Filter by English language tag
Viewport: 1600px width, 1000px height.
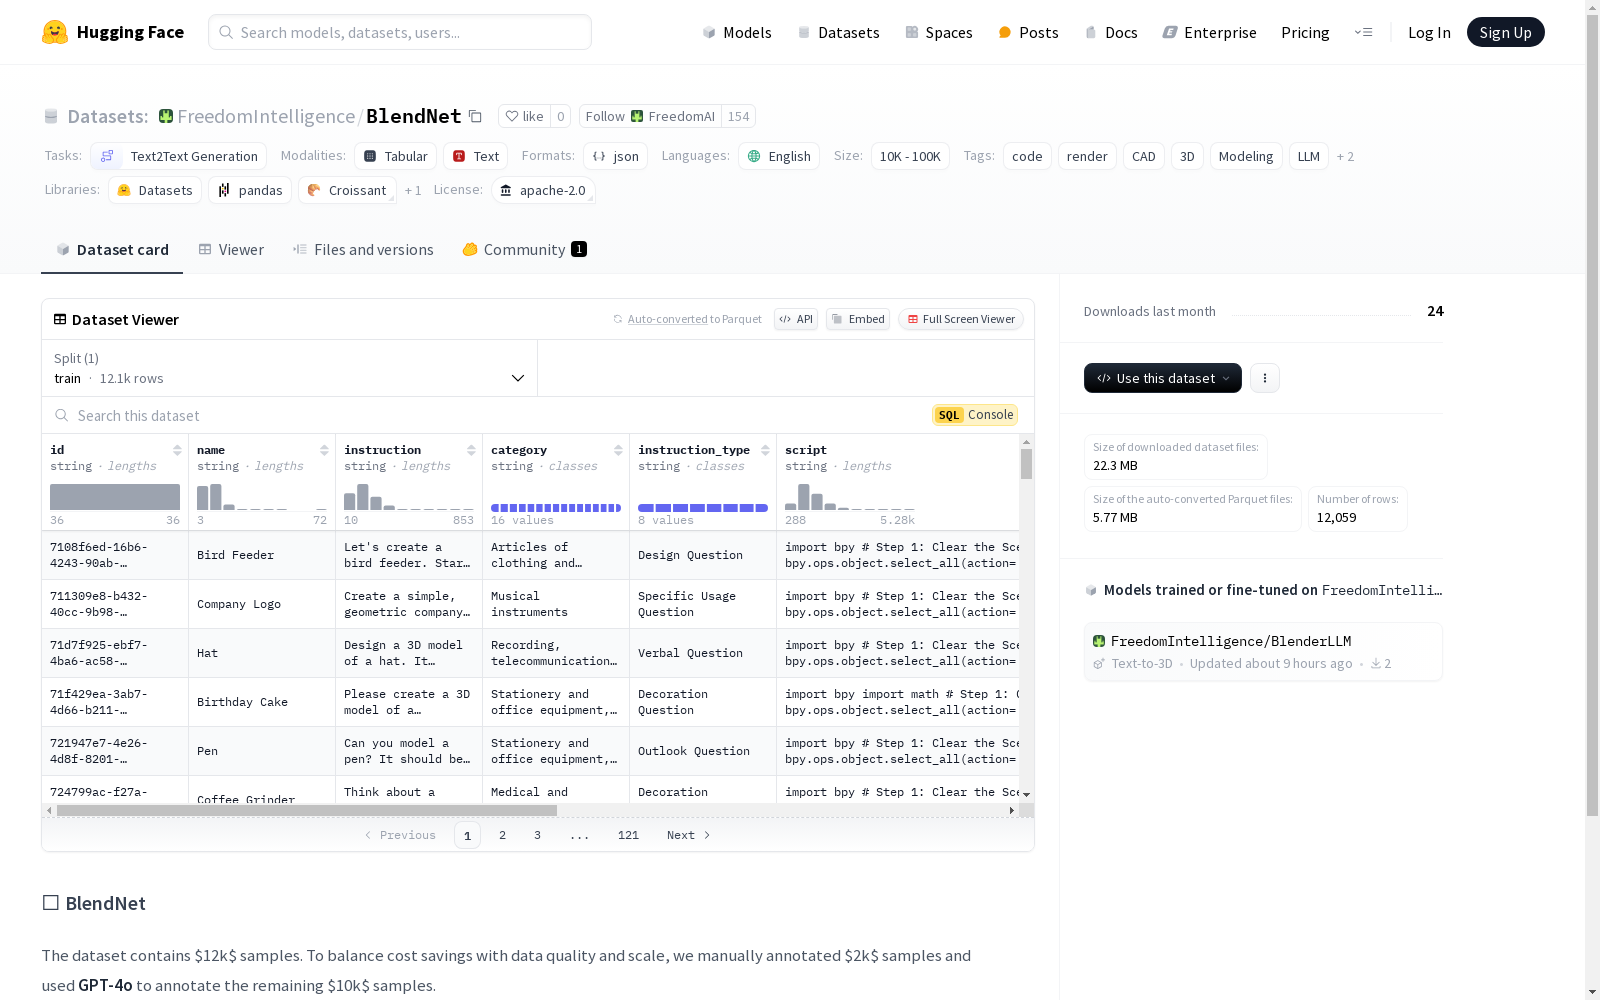coord(779,156)
